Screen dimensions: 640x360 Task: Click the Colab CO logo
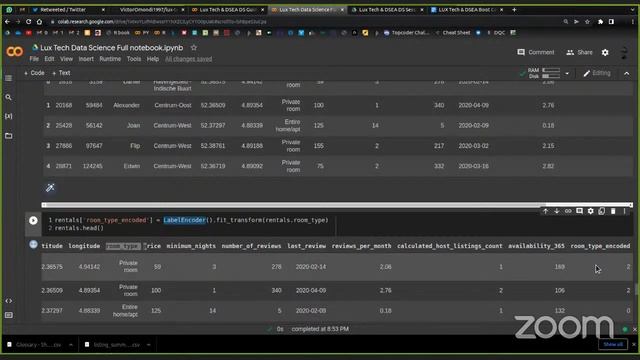(x=15, y=52)
